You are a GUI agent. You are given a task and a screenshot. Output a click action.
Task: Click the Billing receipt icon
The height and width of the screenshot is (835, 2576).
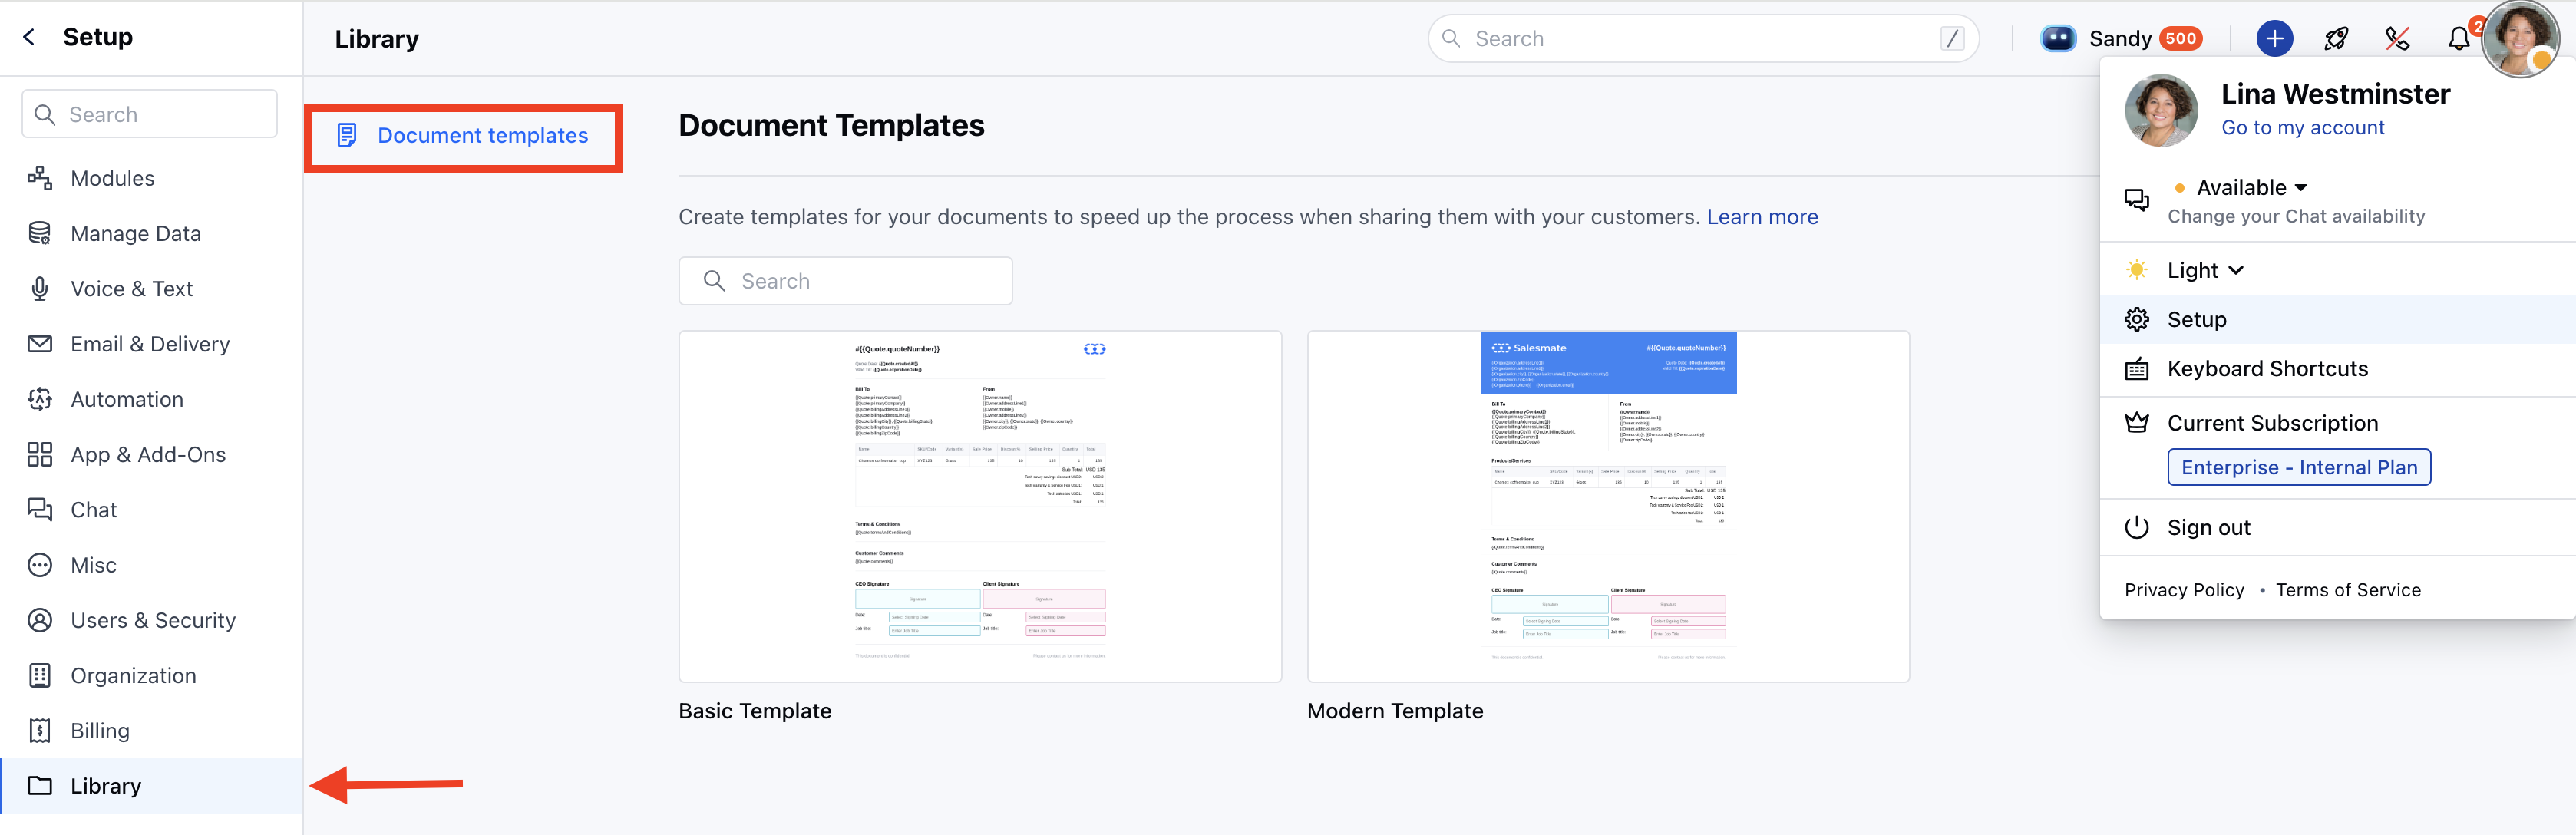pyautogui.click(x=40, y=731)
